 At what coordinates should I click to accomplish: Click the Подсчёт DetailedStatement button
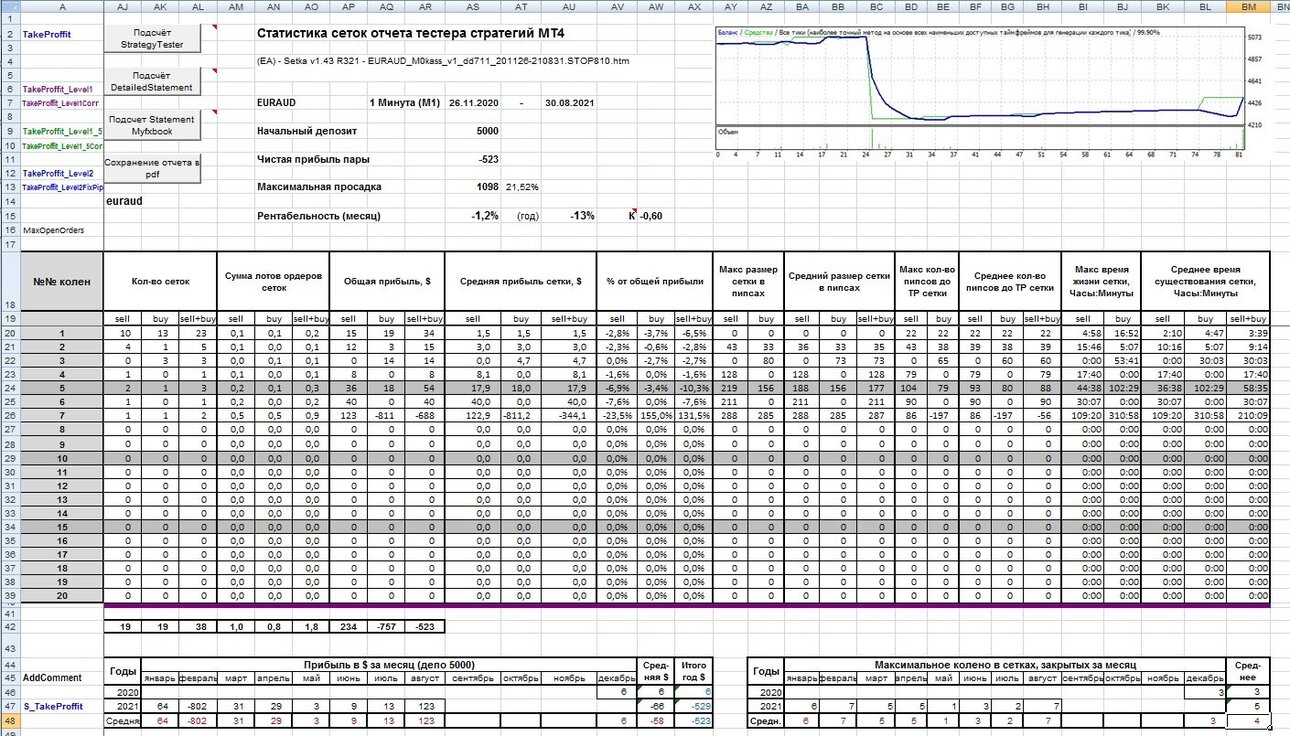click(153, 82)
